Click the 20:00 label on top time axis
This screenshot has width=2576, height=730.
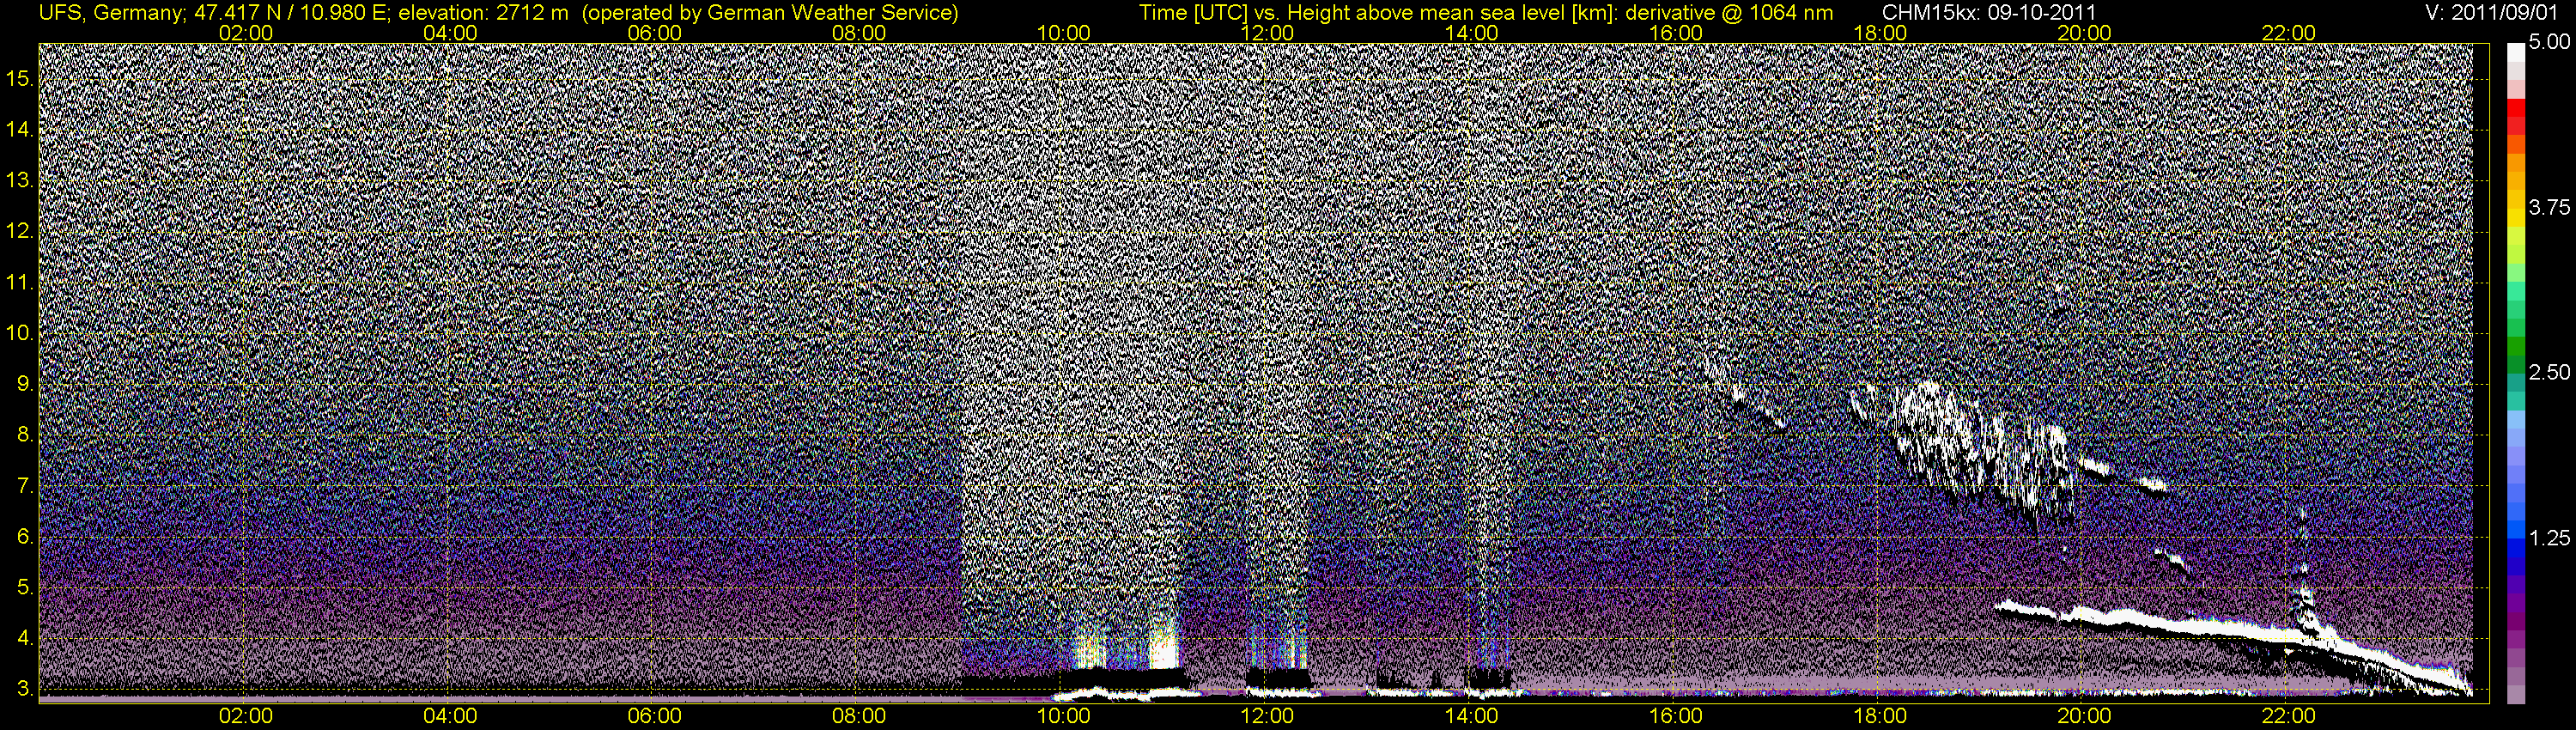(2084, 33)
